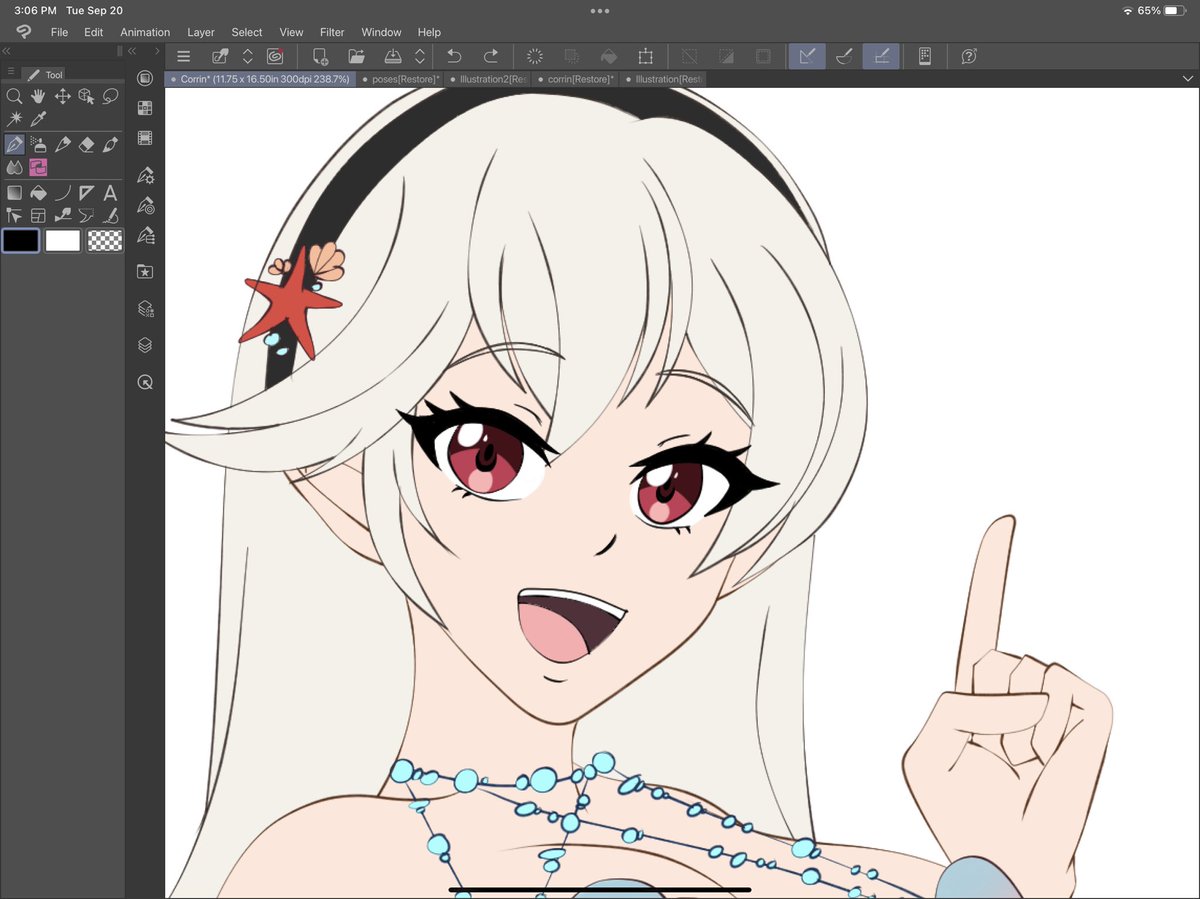Switch to the poses[Restore] canvas tab
The height and width of the screenshot is (899, 1200).
tap(400, 78)
